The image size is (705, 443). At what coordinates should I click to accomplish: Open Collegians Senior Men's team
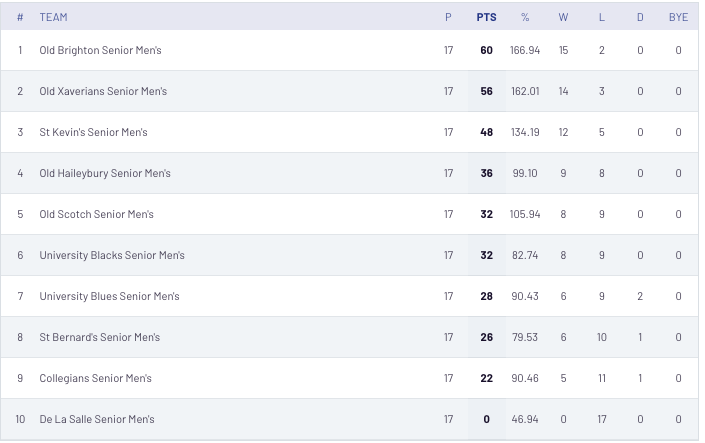coord(95,378)
